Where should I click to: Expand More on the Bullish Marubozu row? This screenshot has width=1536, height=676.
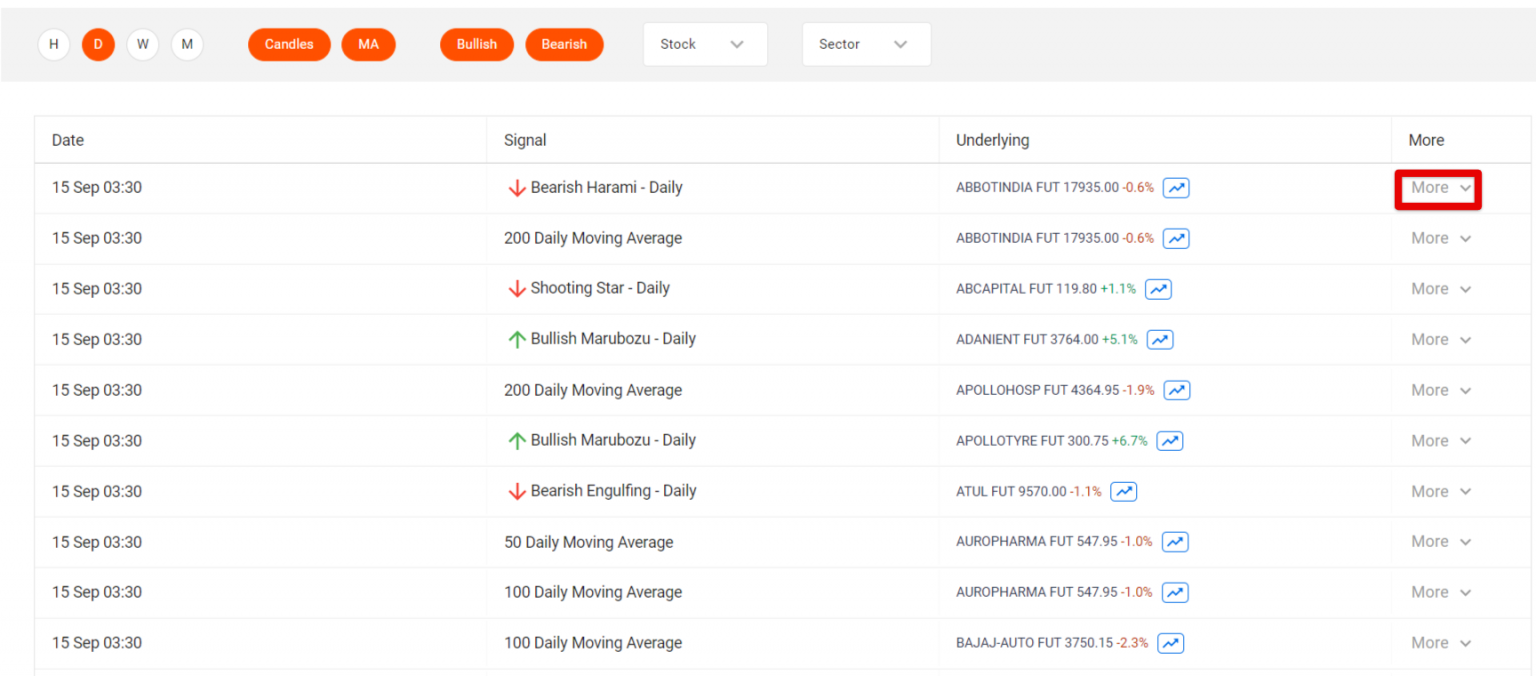(x=1437, y=339)
